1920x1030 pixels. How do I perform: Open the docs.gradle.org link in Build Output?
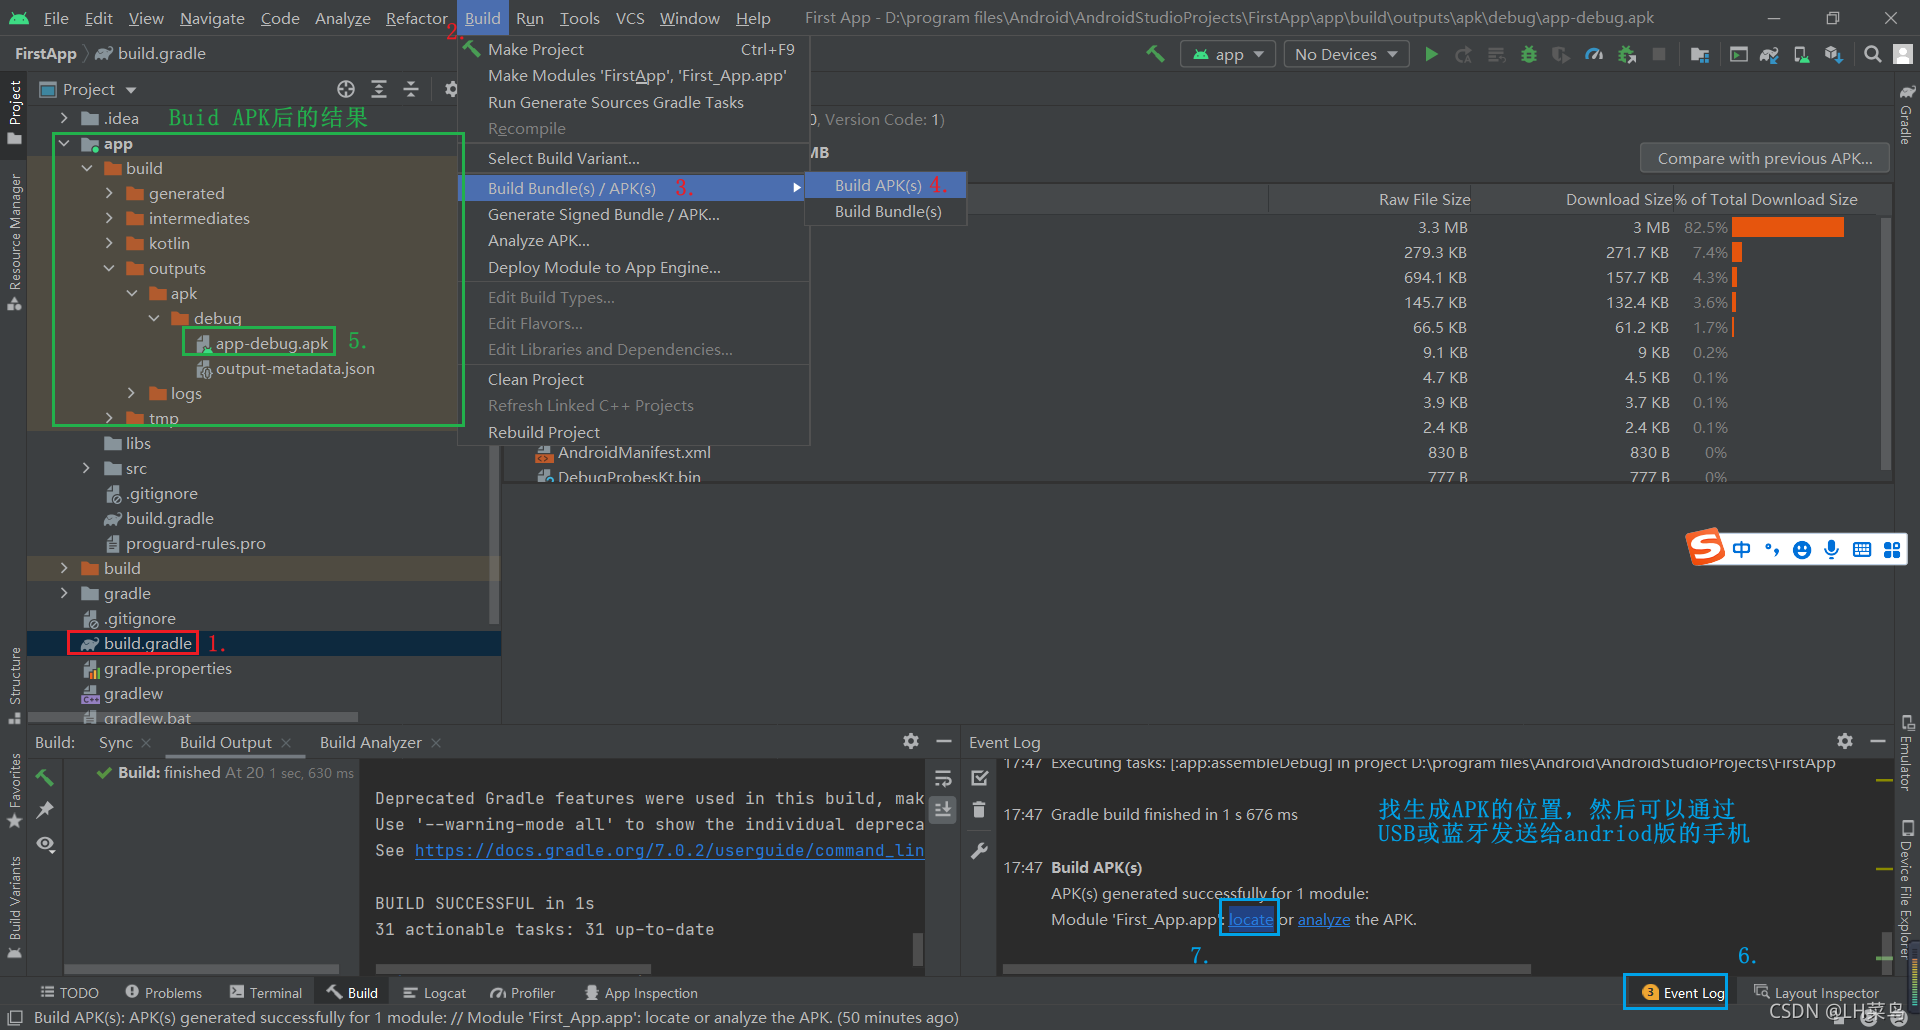(x=669, y=850)
